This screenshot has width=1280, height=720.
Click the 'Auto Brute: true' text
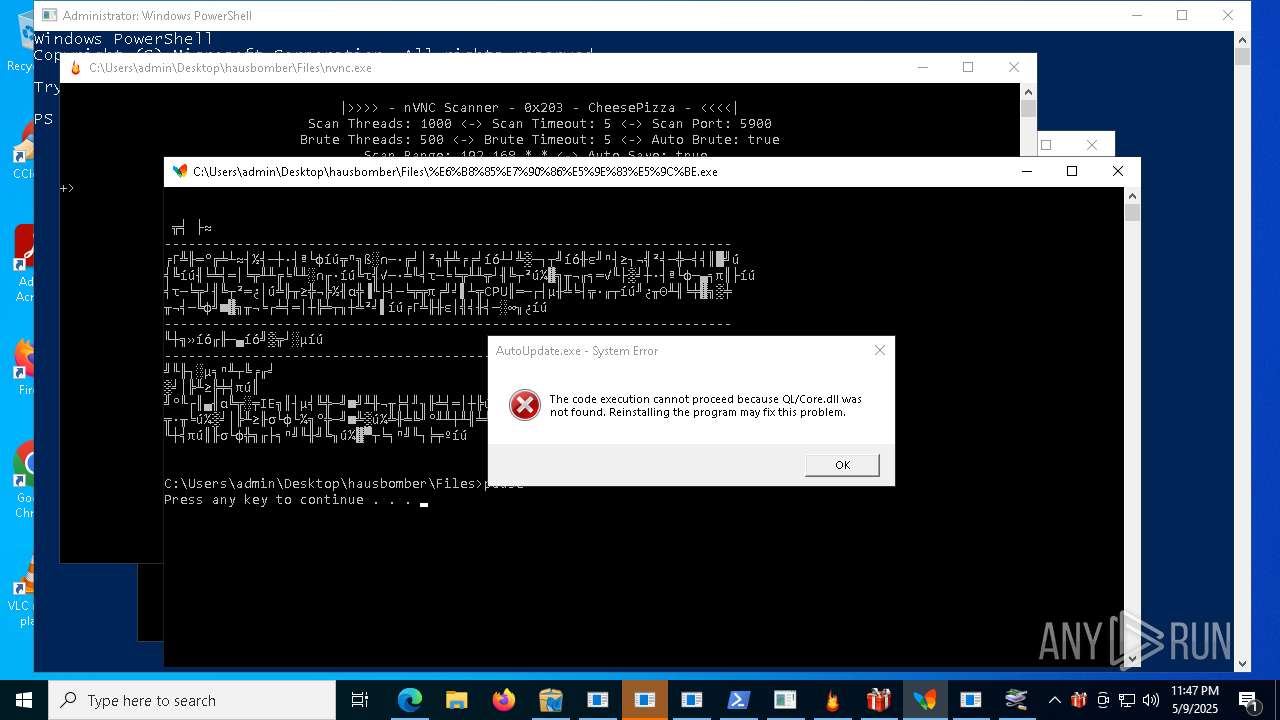tap(715, 140)
